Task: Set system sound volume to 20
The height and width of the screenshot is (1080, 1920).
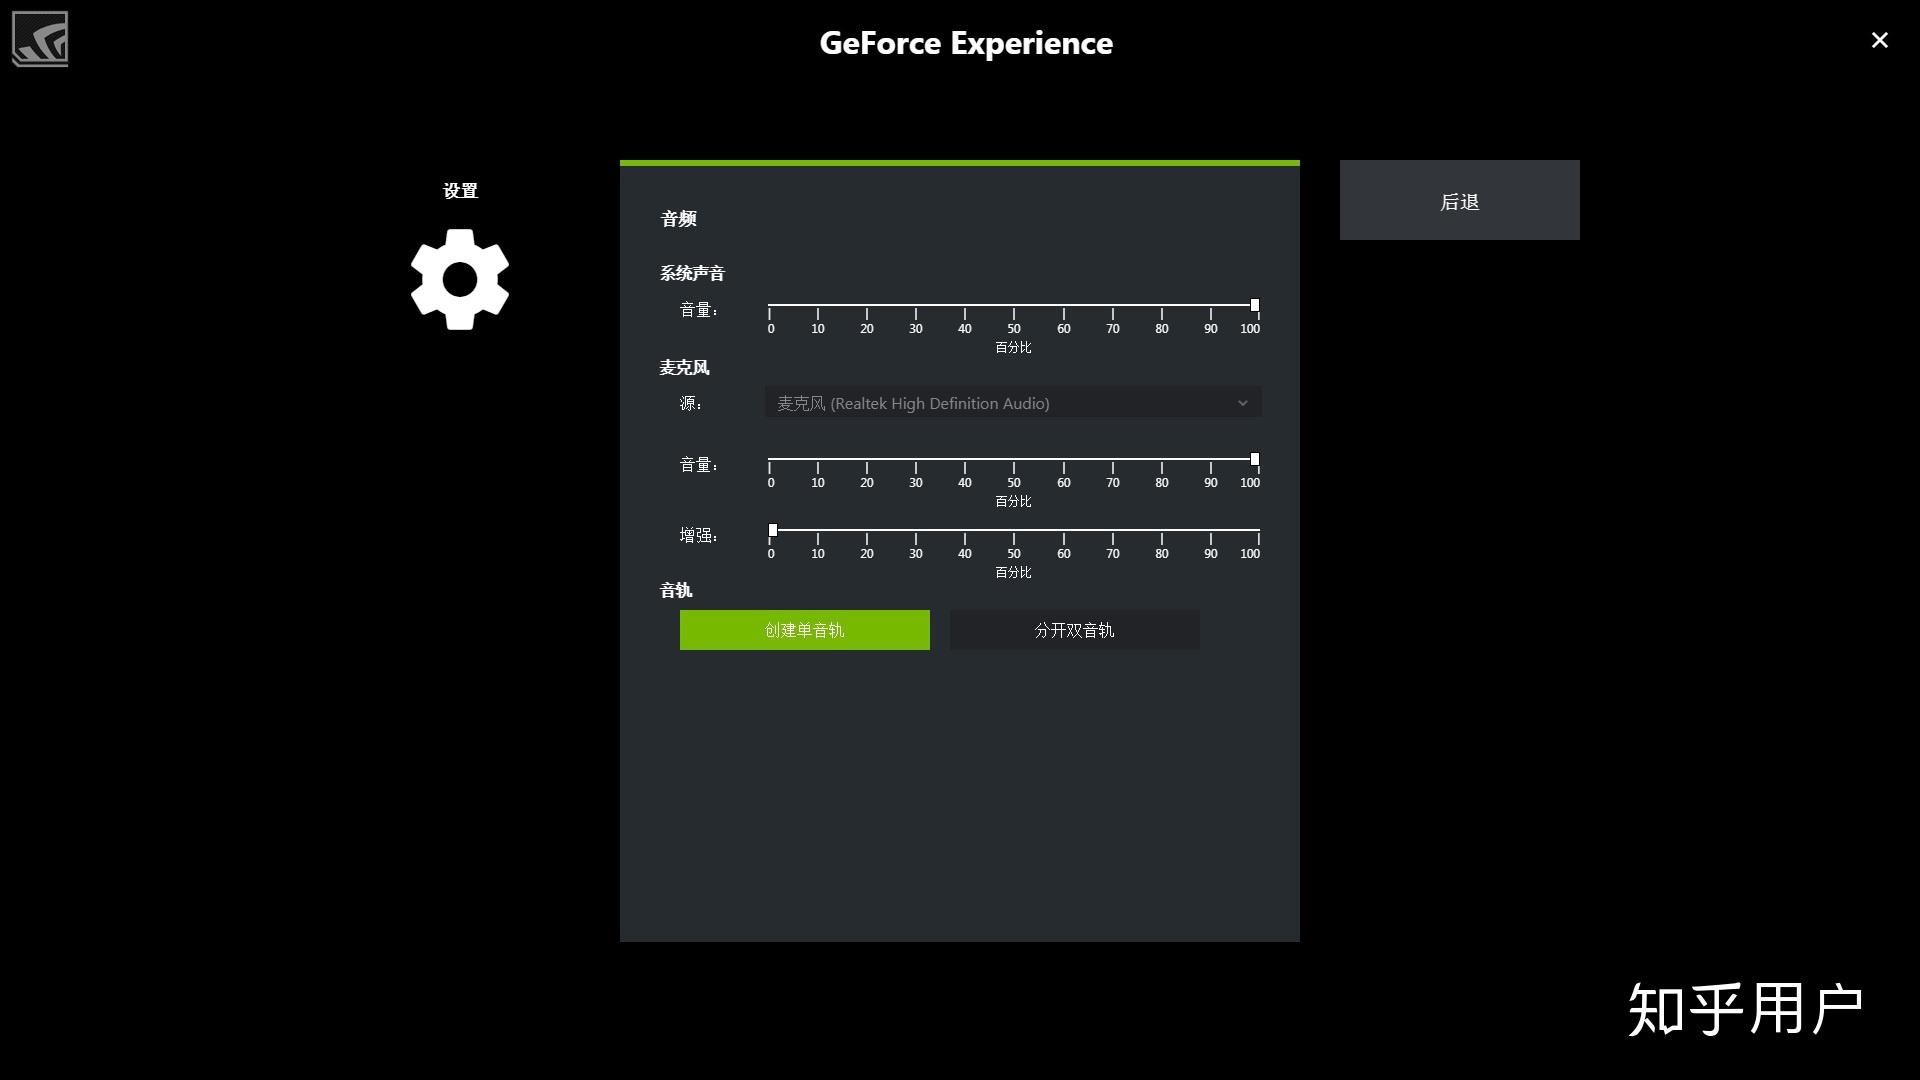Action: click(x=867, y=305)
